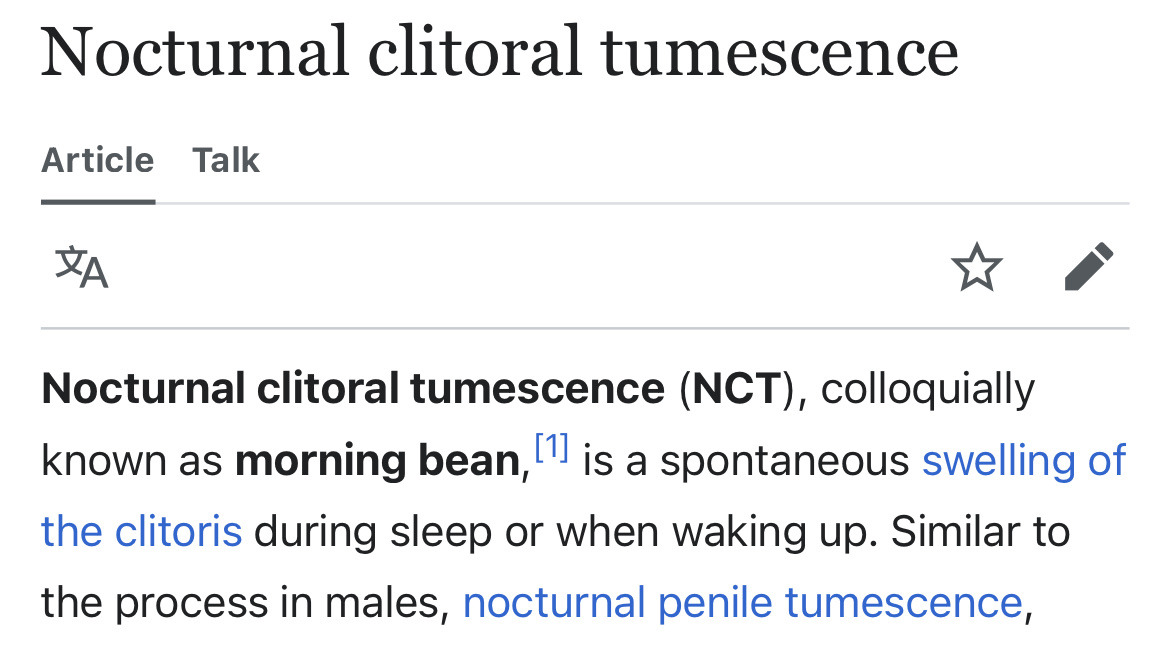Click the star icon to watch page
Viewport: 1170px width, 645px height.
click(x=976, y=267)
